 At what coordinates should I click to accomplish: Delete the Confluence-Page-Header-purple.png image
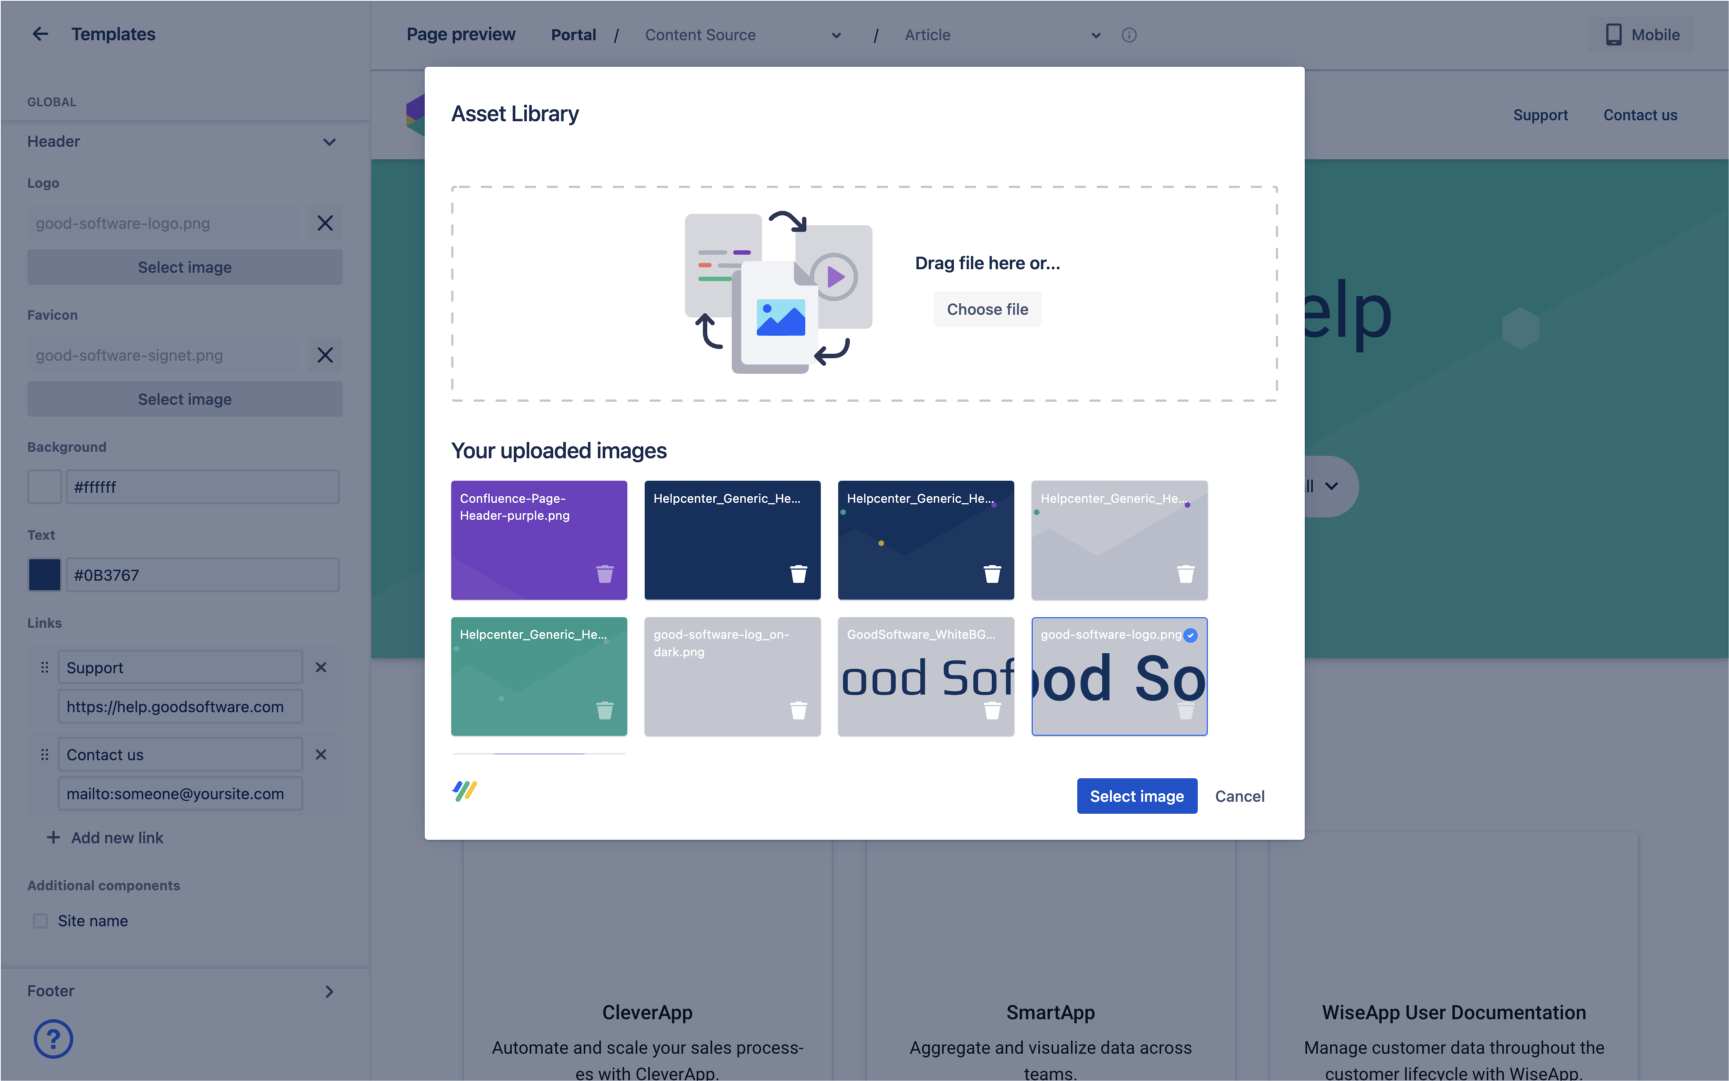tap(604, 574)
